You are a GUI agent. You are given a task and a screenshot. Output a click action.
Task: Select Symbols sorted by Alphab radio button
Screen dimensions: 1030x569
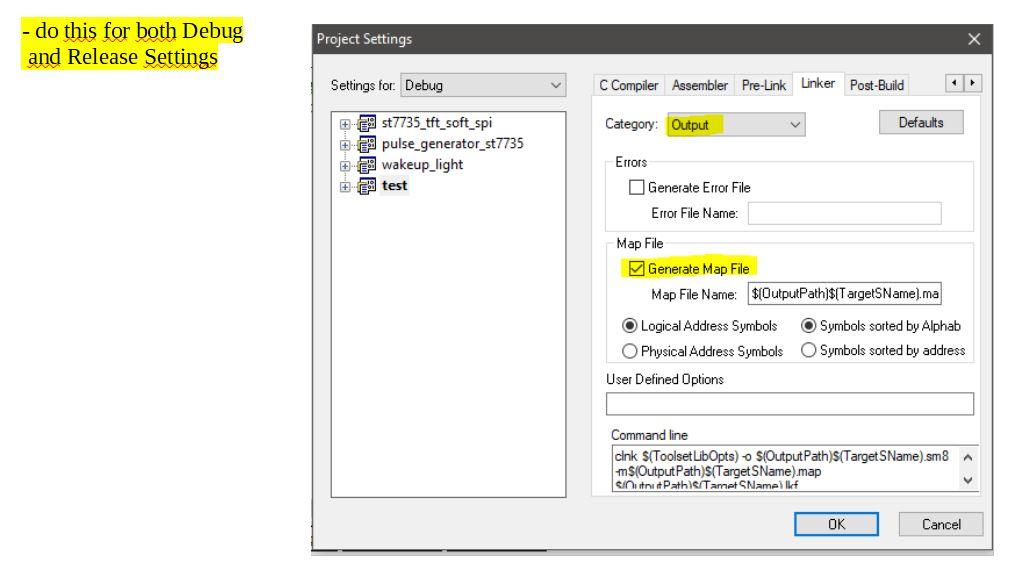(x=809, y=326)
